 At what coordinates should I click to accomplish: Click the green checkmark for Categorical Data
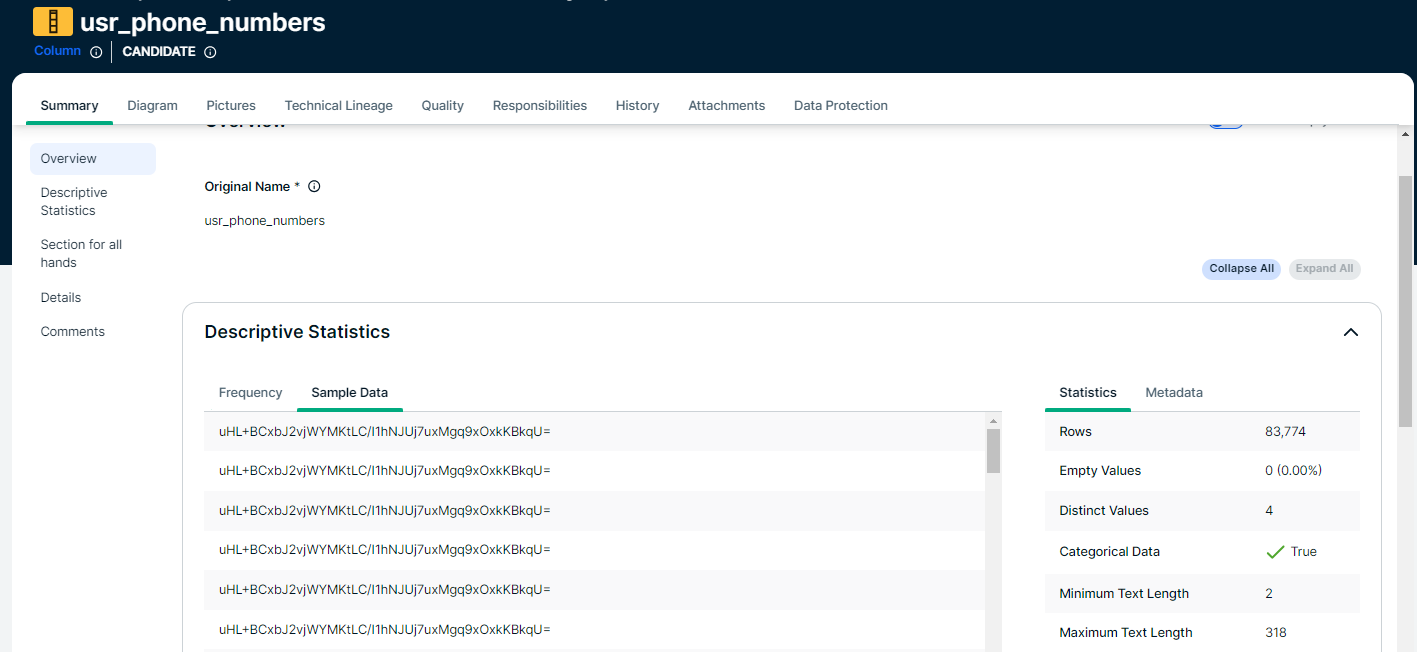pos(1275,552)
